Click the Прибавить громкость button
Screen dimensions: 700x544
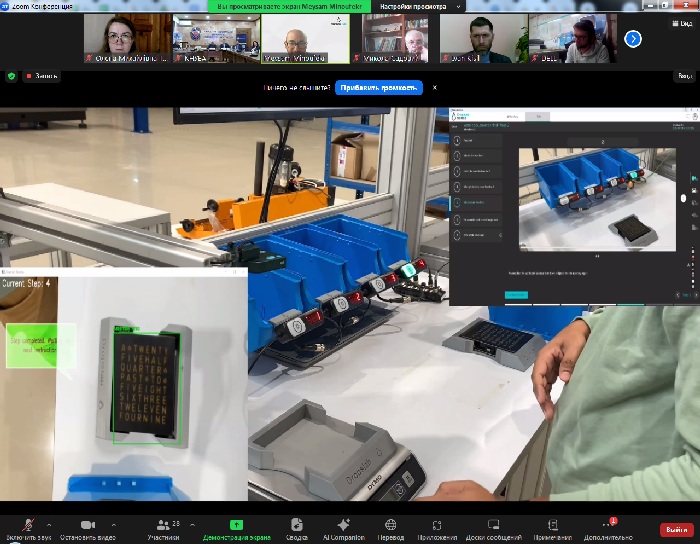click(378, 88)
